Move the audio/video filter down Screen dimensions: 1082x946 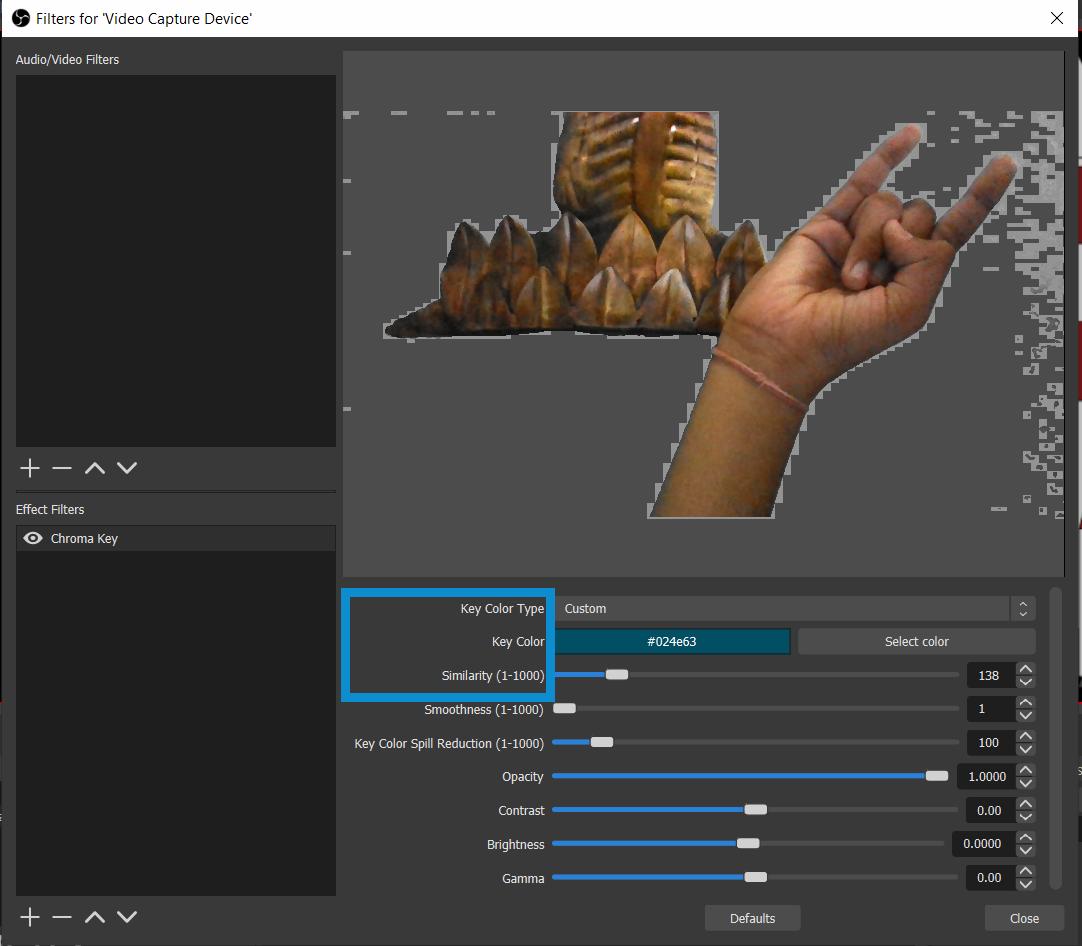tap(126, 467)
